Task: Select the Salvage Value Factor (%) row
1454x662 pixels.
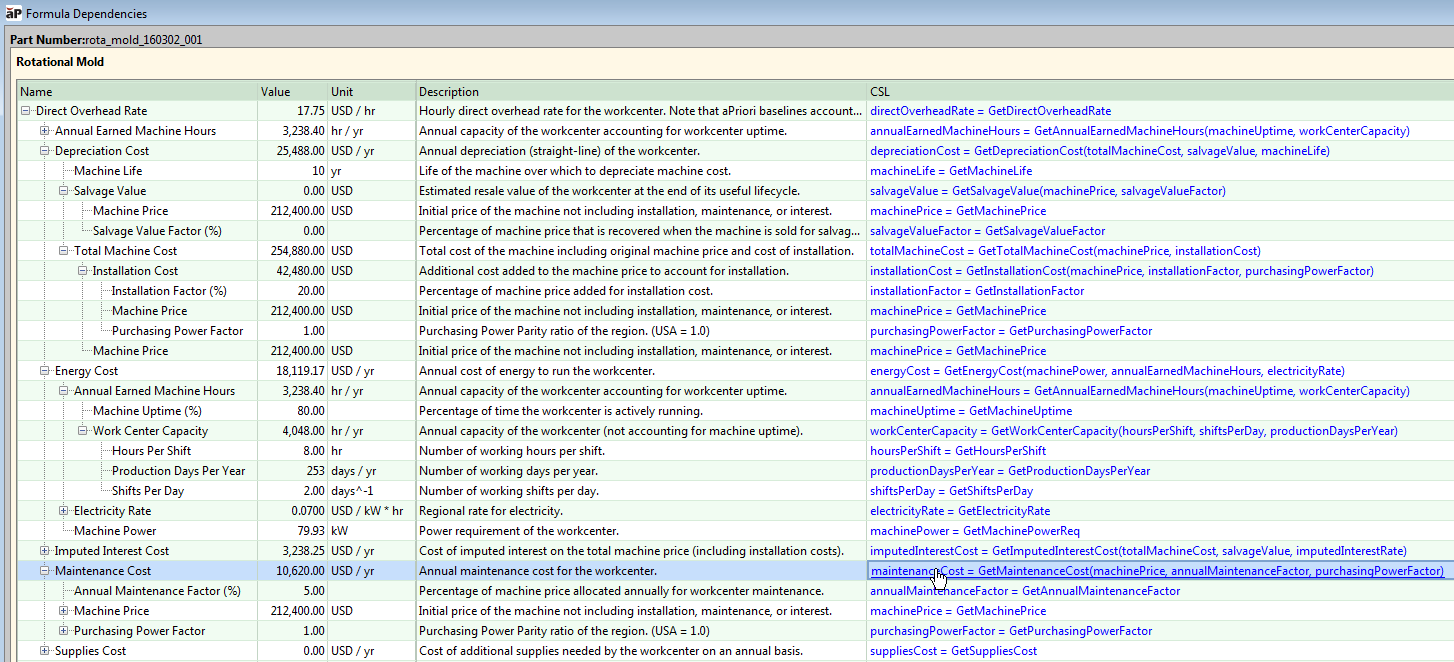Action: (x=157, y=231)
